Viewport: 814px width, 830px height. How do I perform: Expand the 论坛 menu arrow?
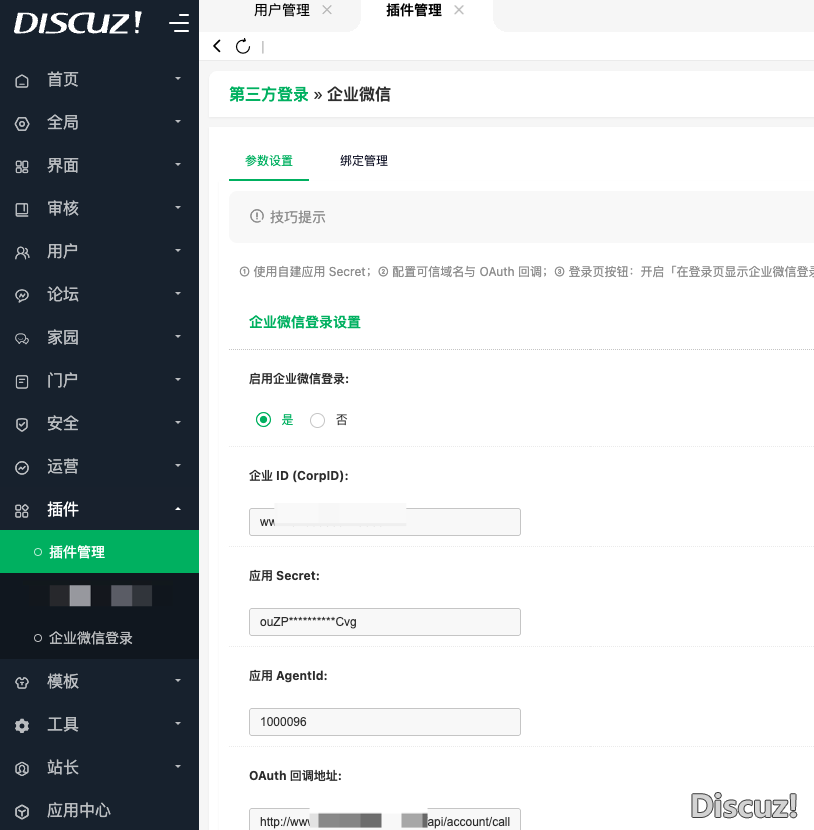coord(178,293)
